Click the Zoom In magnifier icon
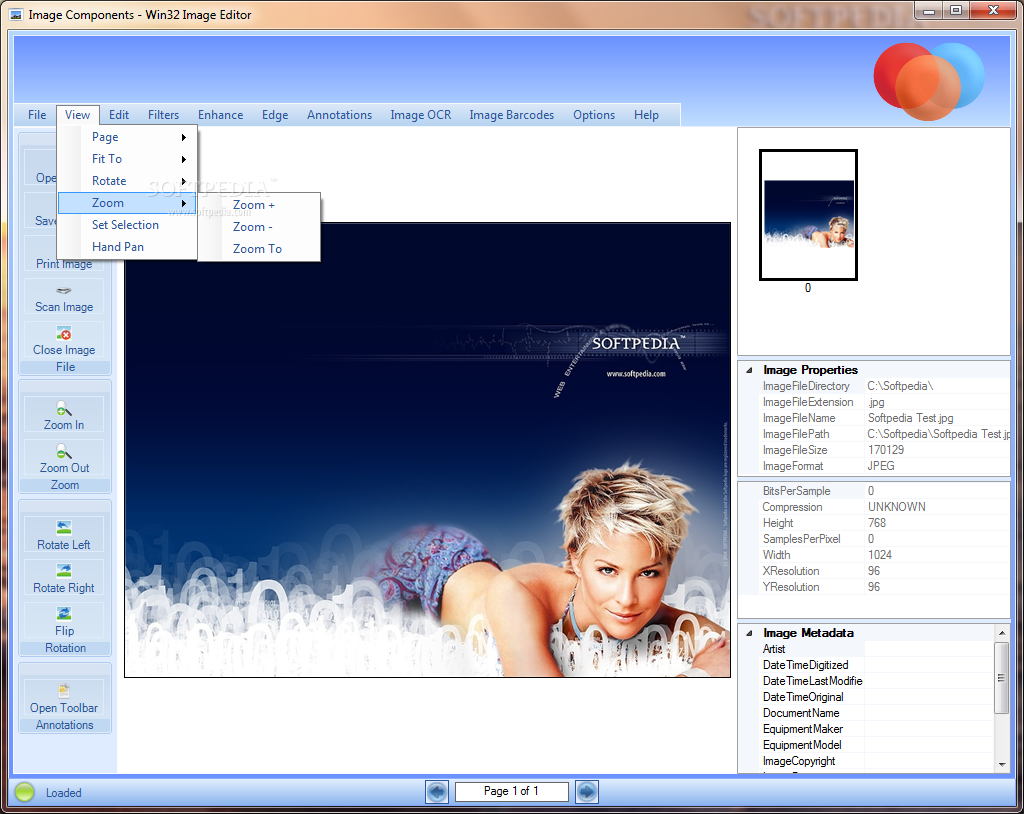This screenshot has height=814, width=1024. pyautogui.click(x=63, y=409)
